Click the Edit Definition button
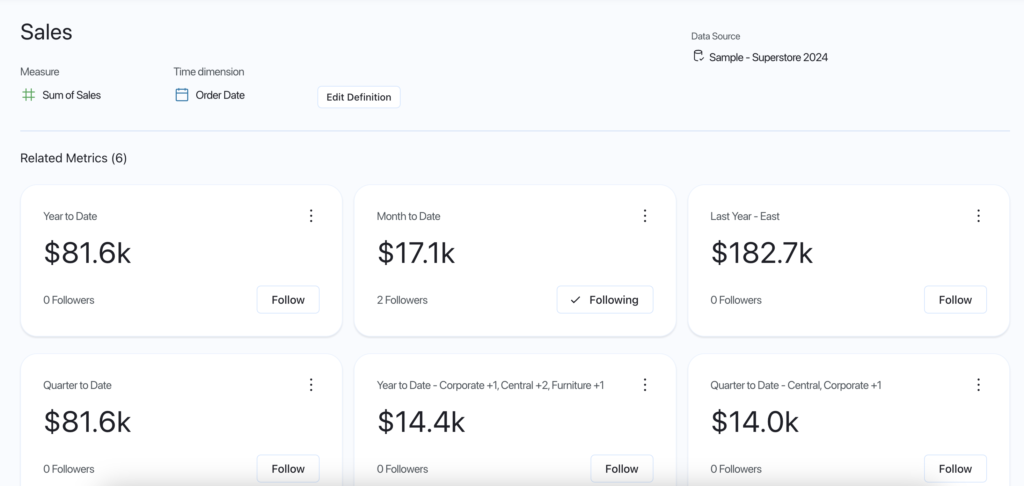The image size is (1024, 486). click(x=359, y=97)
